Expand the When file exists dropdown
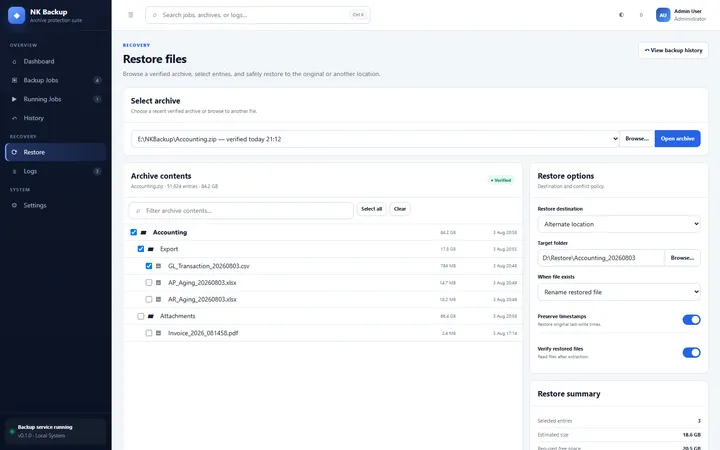The image size is (720, 450). coord(619,292)
